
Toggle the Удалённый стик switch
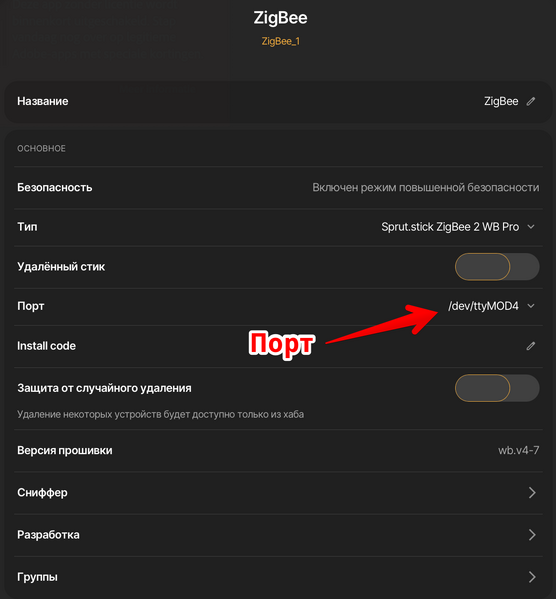497,267
